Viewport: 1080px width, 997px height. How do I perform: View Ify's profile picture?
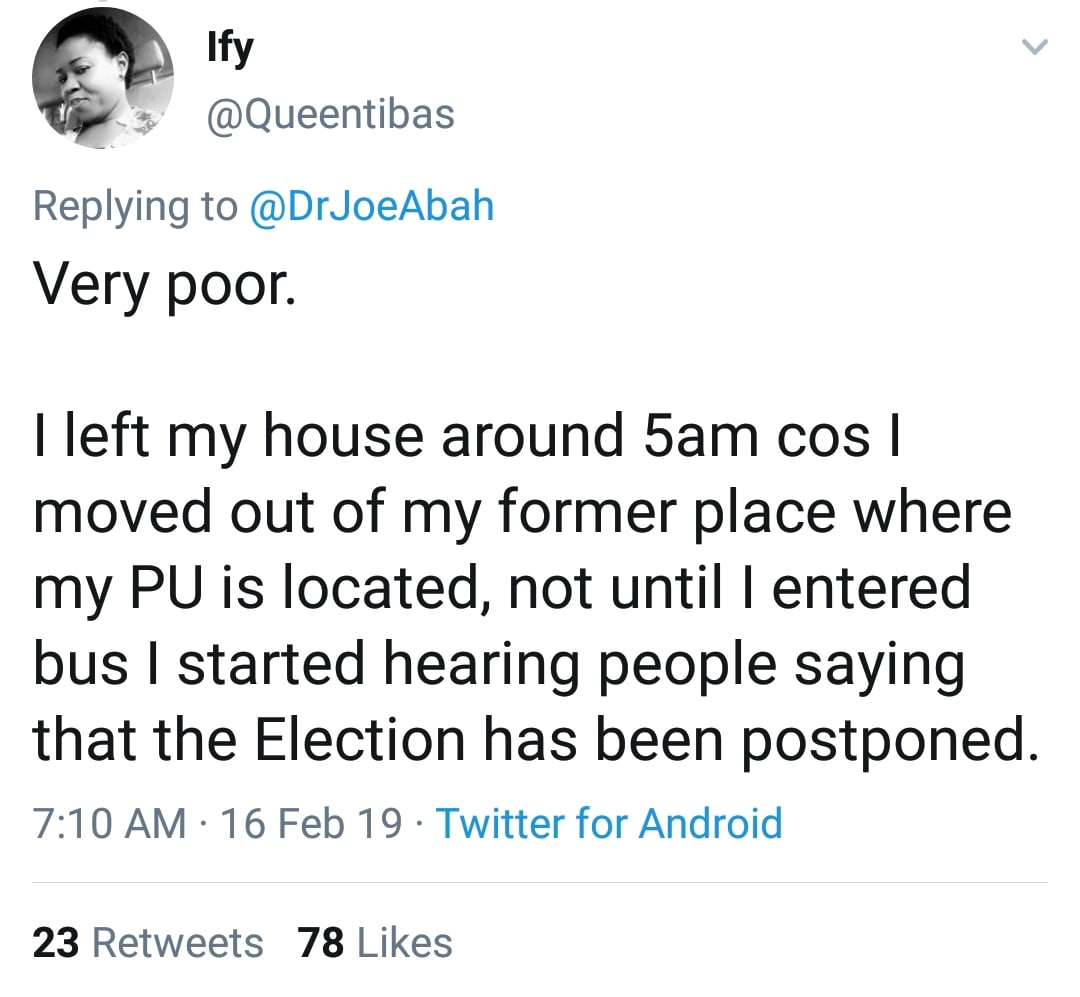pyautogui.click(x=103, y=78)
